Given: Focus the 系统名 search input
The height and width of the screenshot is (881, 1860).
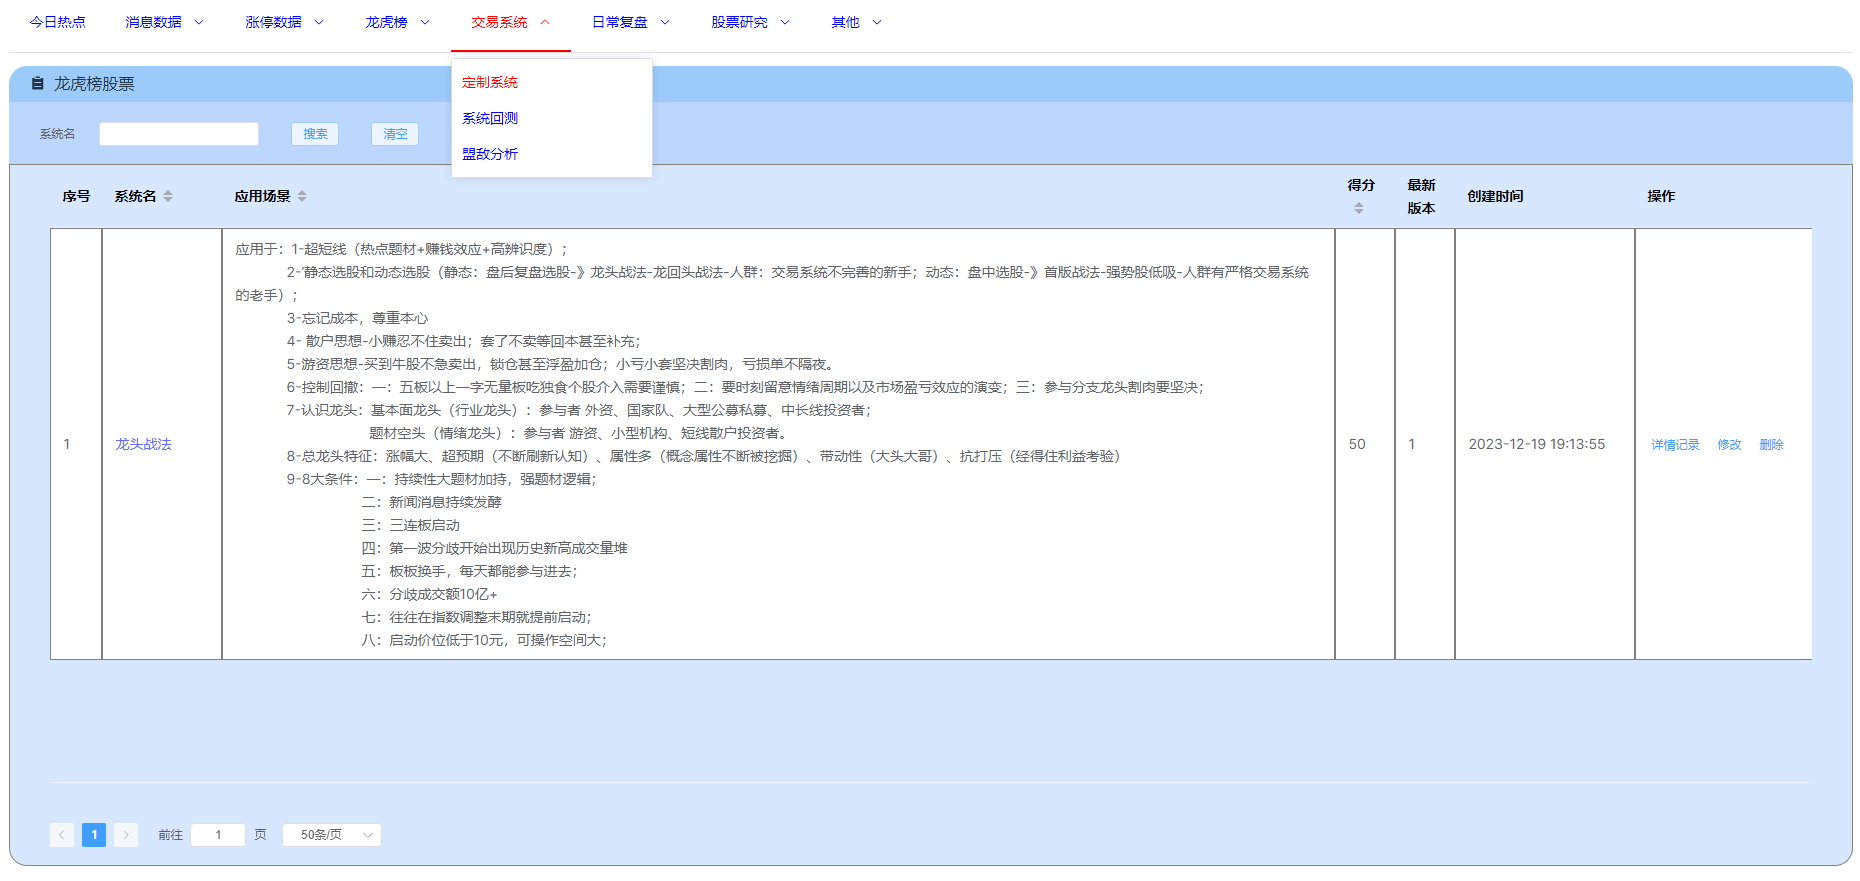Looking at the screenshot, I should pyautogui.click(x=179, y=134).
